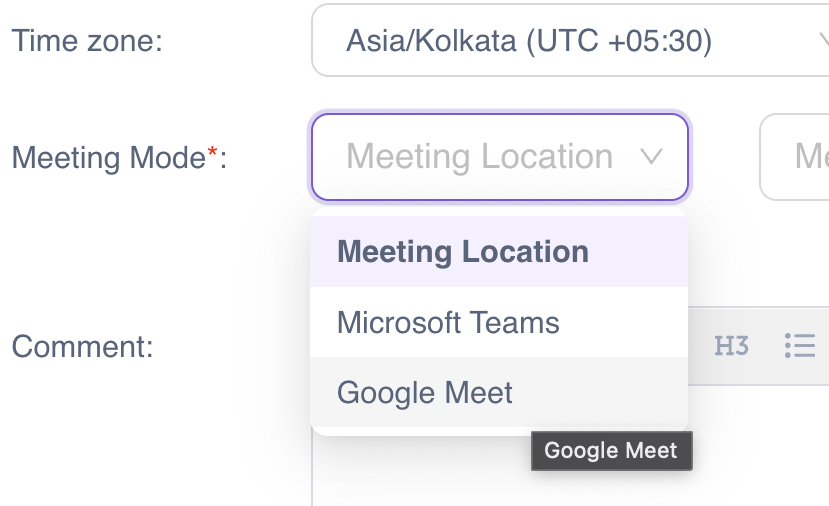Viewport: 829px width, 506px height.
Task: Apply H3 heading in comment toolbar
Action: [731, 346]
